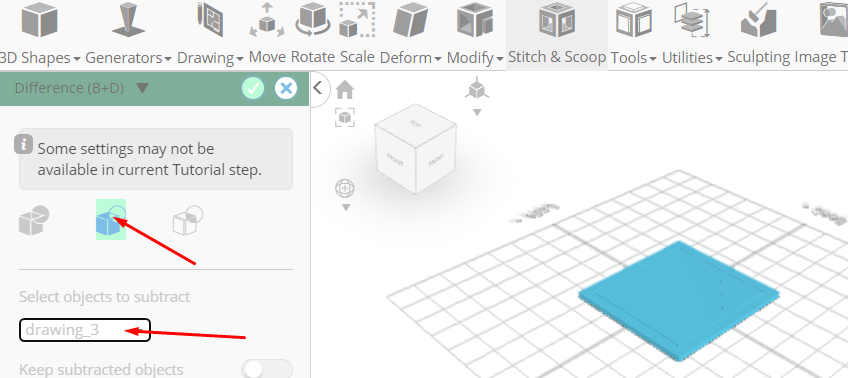
Task: Click the TOP face of view cube
Action: (415, 124)
